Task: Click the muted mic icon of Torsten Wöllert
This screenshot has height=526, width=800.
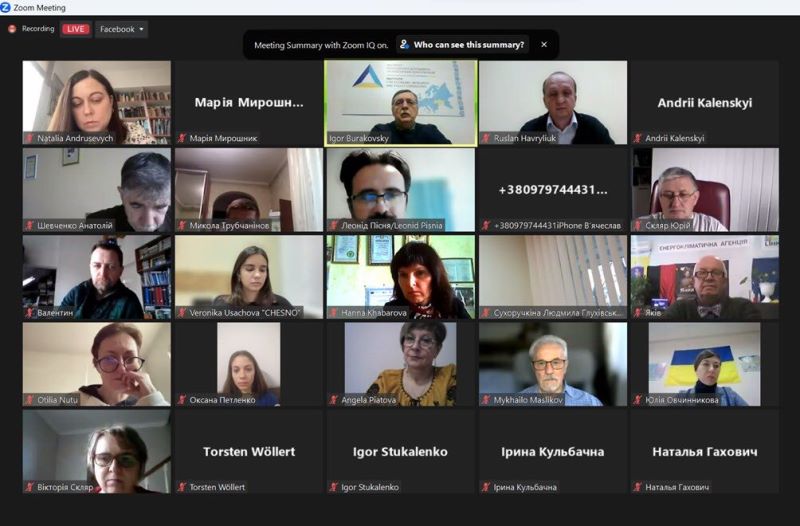Action: tap(182, 487)
